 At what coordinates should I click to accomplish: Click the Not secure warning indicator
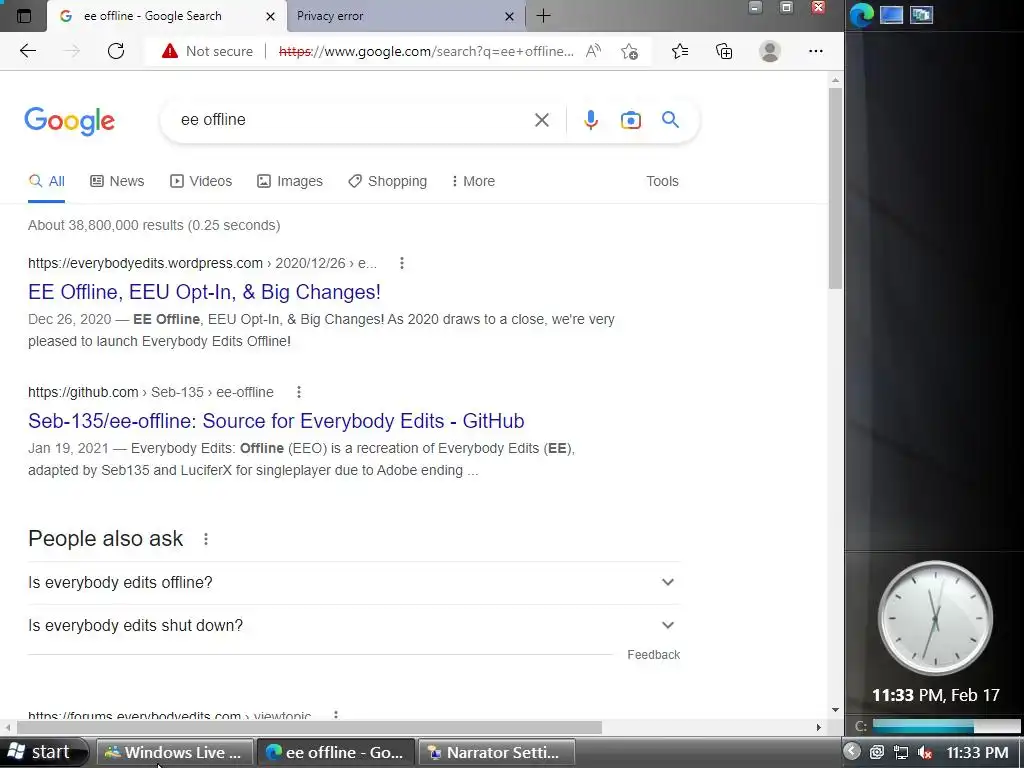[x=207, y=51]
